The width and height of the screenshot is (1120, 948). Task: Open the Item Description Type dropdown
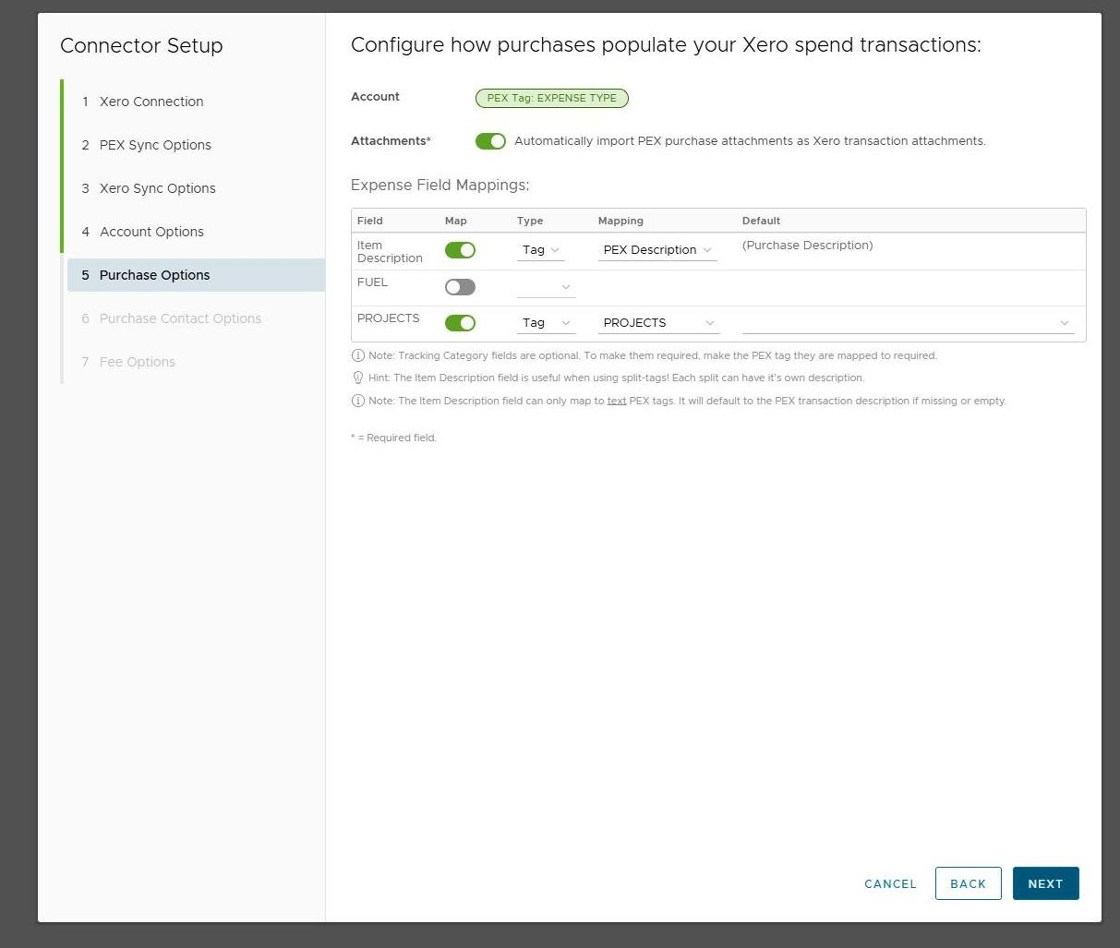[541, 250]
